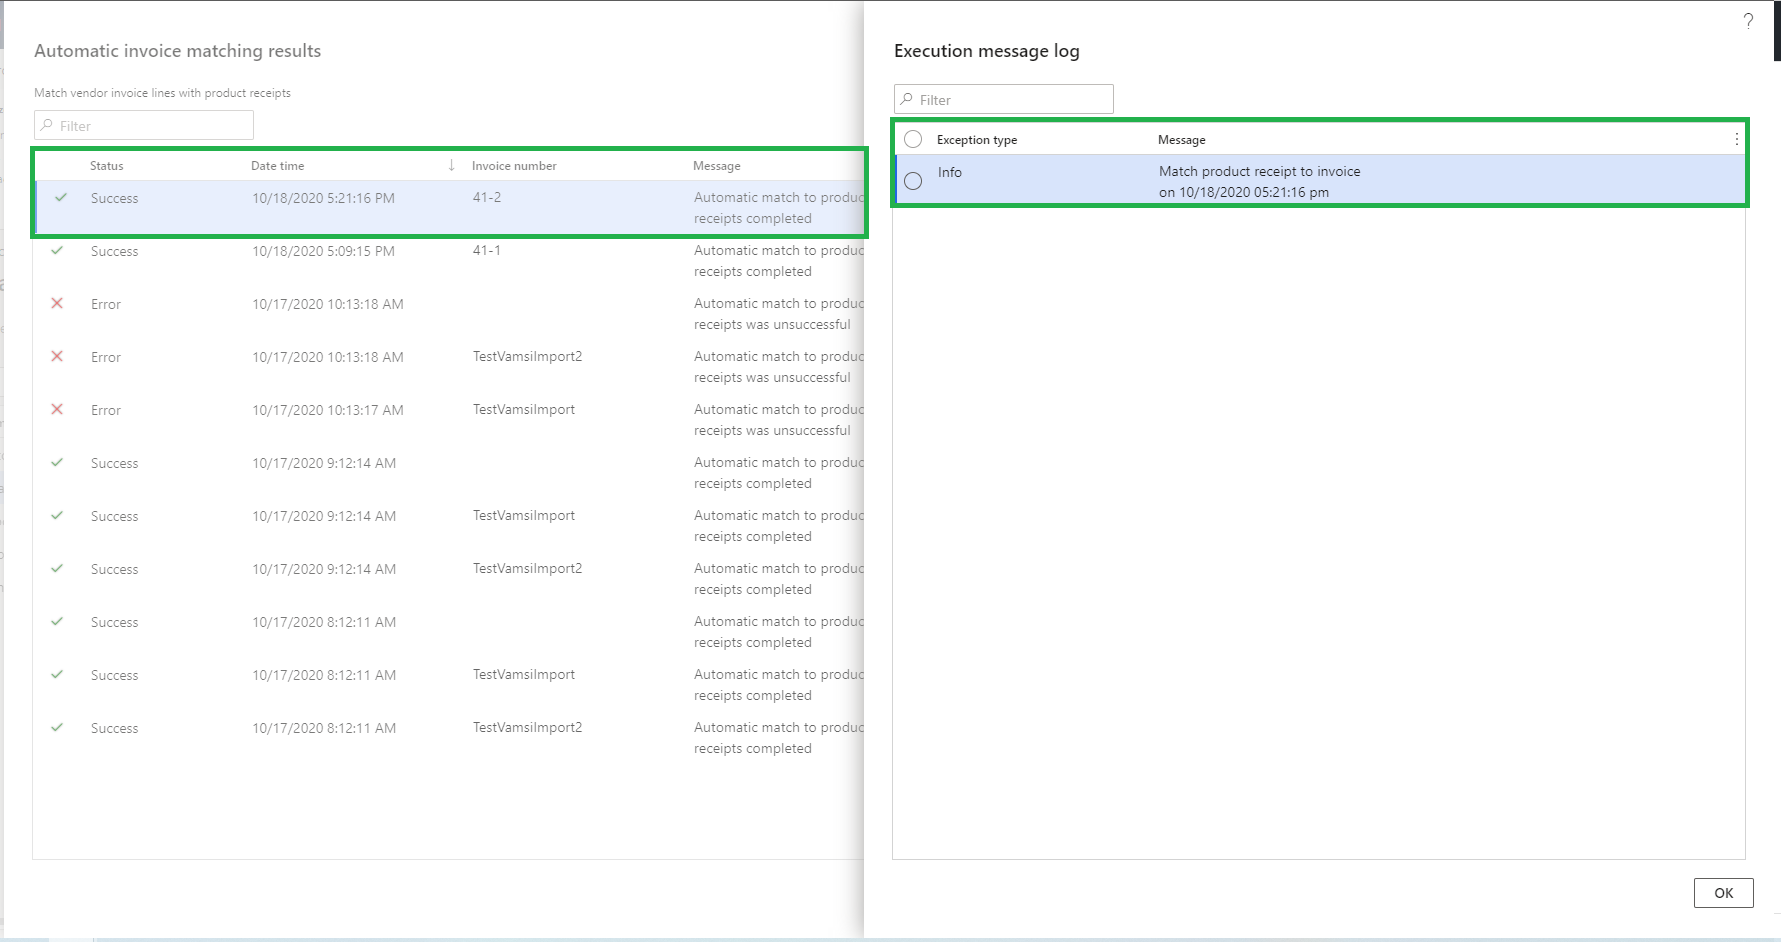
Task: Click search icon in matching results filter
Action: coord(47,126)
